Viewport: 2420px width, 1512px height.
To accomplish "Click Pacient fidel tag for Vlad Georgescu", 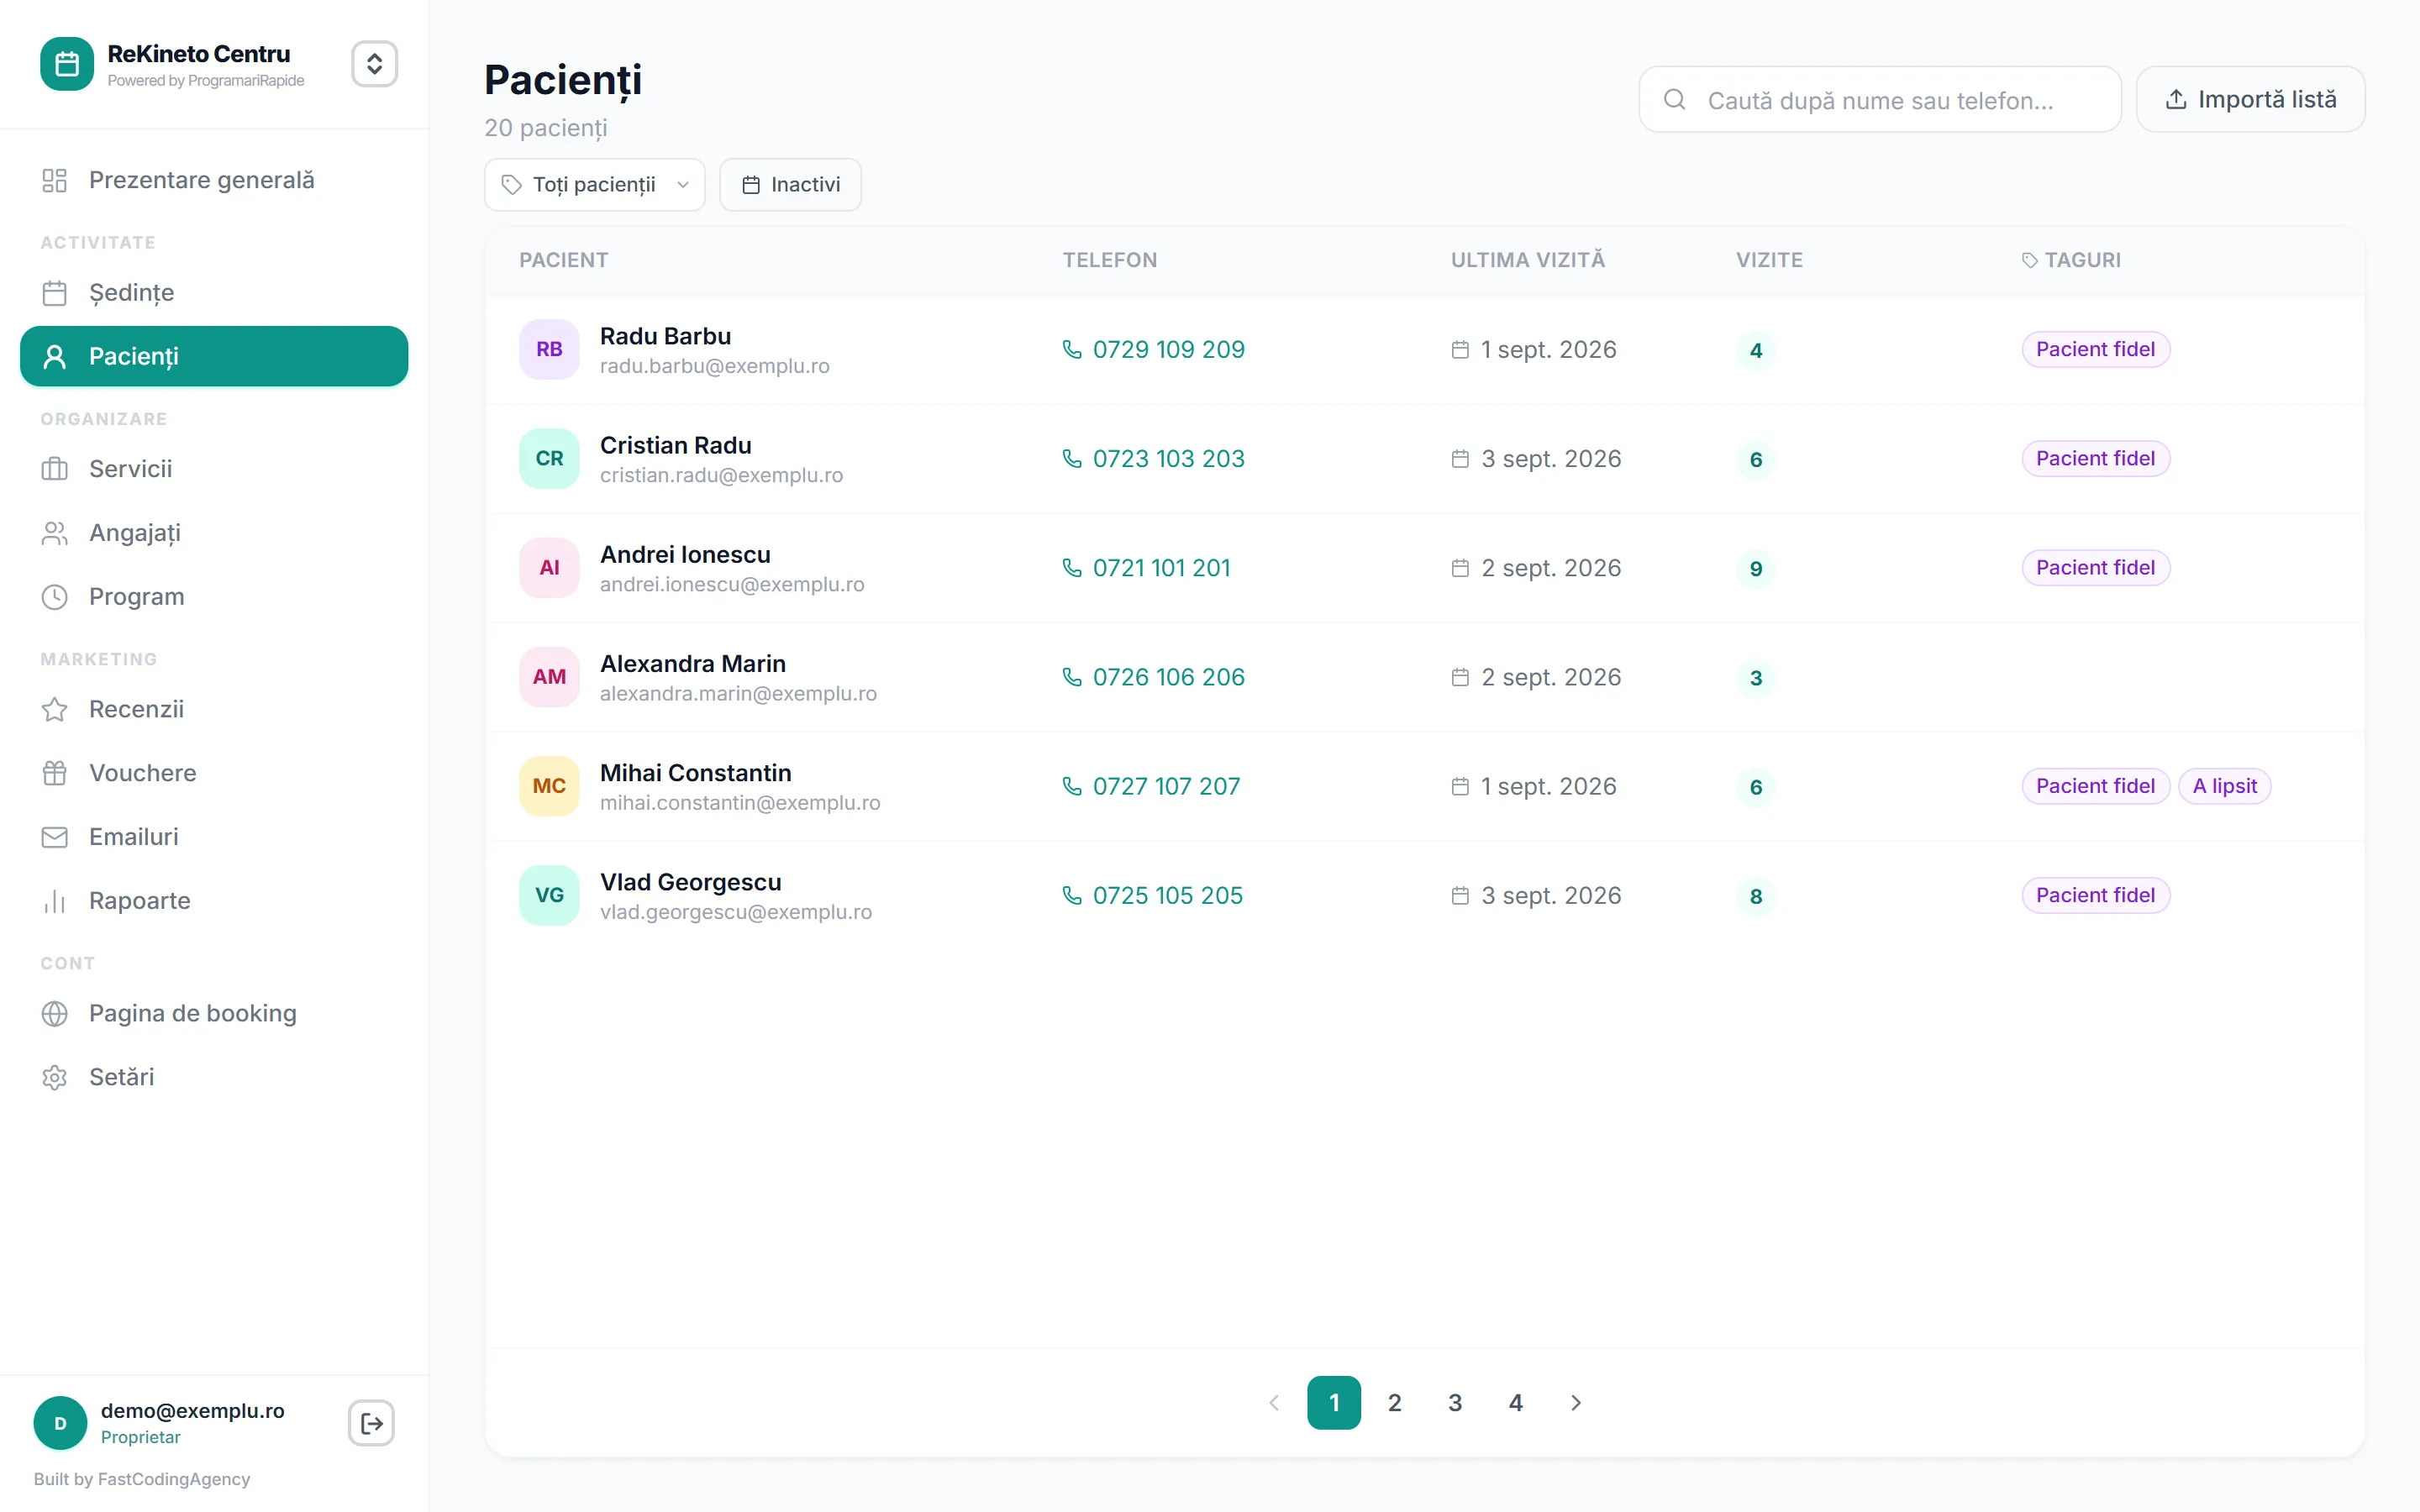I will click(x=2095, y=896).
